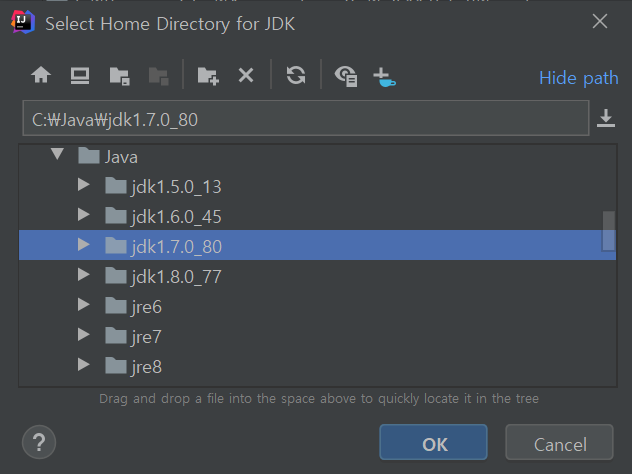Select the jre7 folder
632x474 pixels.
[318, 336]
